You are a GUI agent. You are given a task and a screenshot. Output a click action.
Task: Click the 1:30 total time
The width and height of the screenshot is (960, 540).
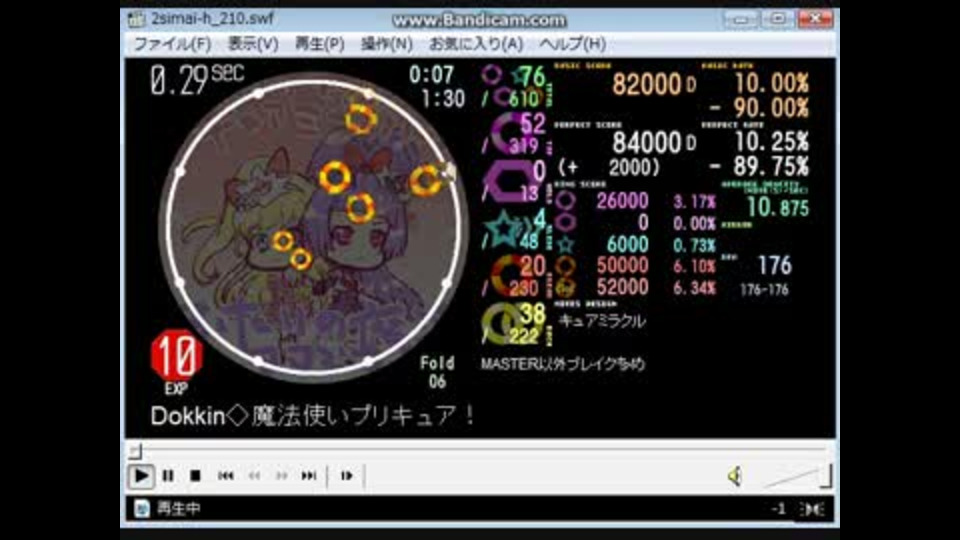click(x=443, y=99)
